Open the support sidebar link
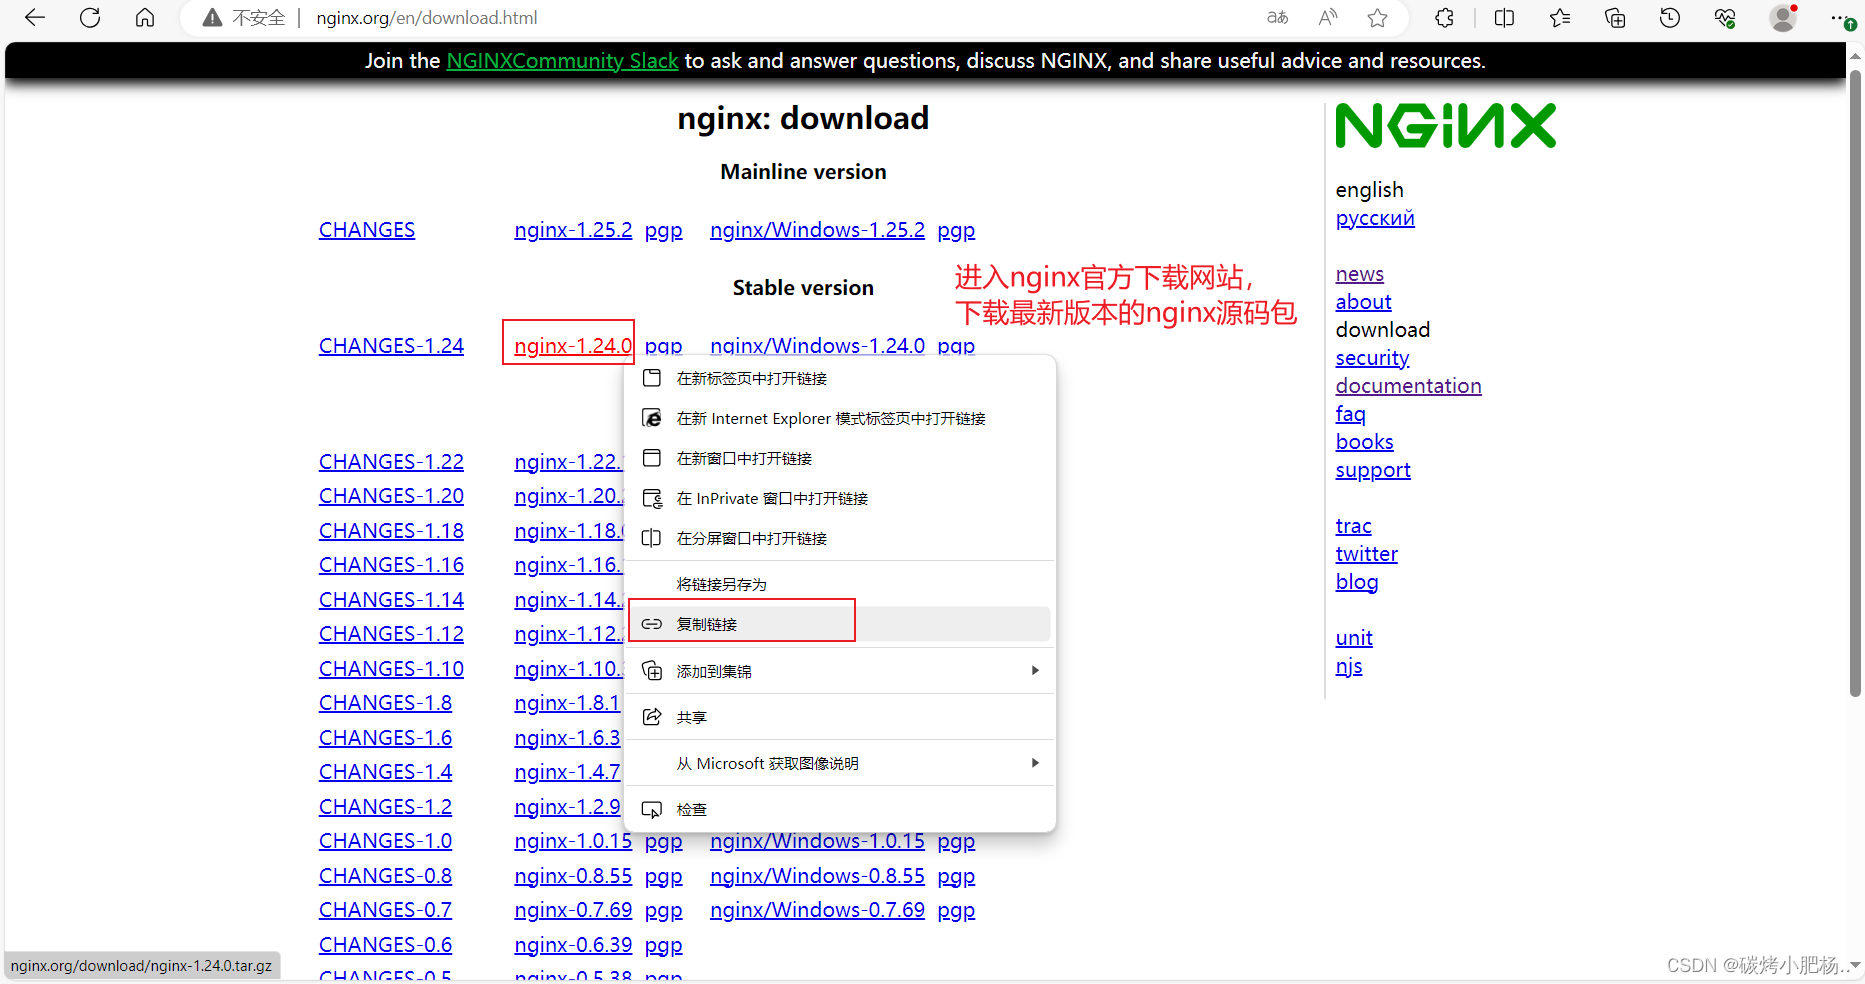The height and width of the screenshot is (984, 1865). click(1373, 470)
